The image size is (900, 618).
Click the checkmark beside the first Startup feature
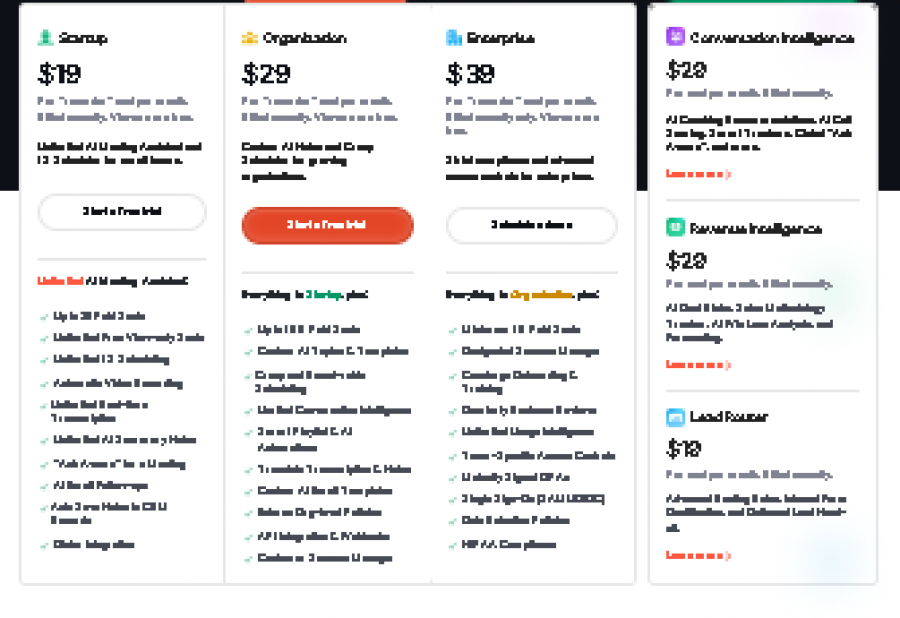[44, 316]
